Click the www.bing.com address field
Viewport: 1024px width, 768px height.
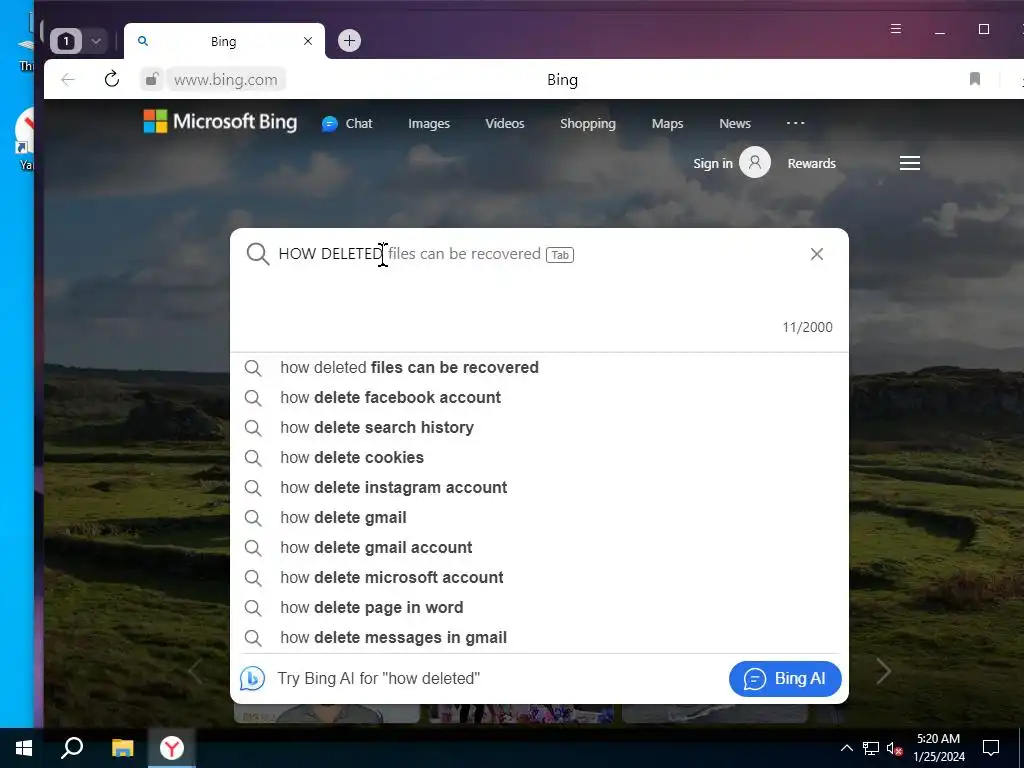tap(225, 80)
